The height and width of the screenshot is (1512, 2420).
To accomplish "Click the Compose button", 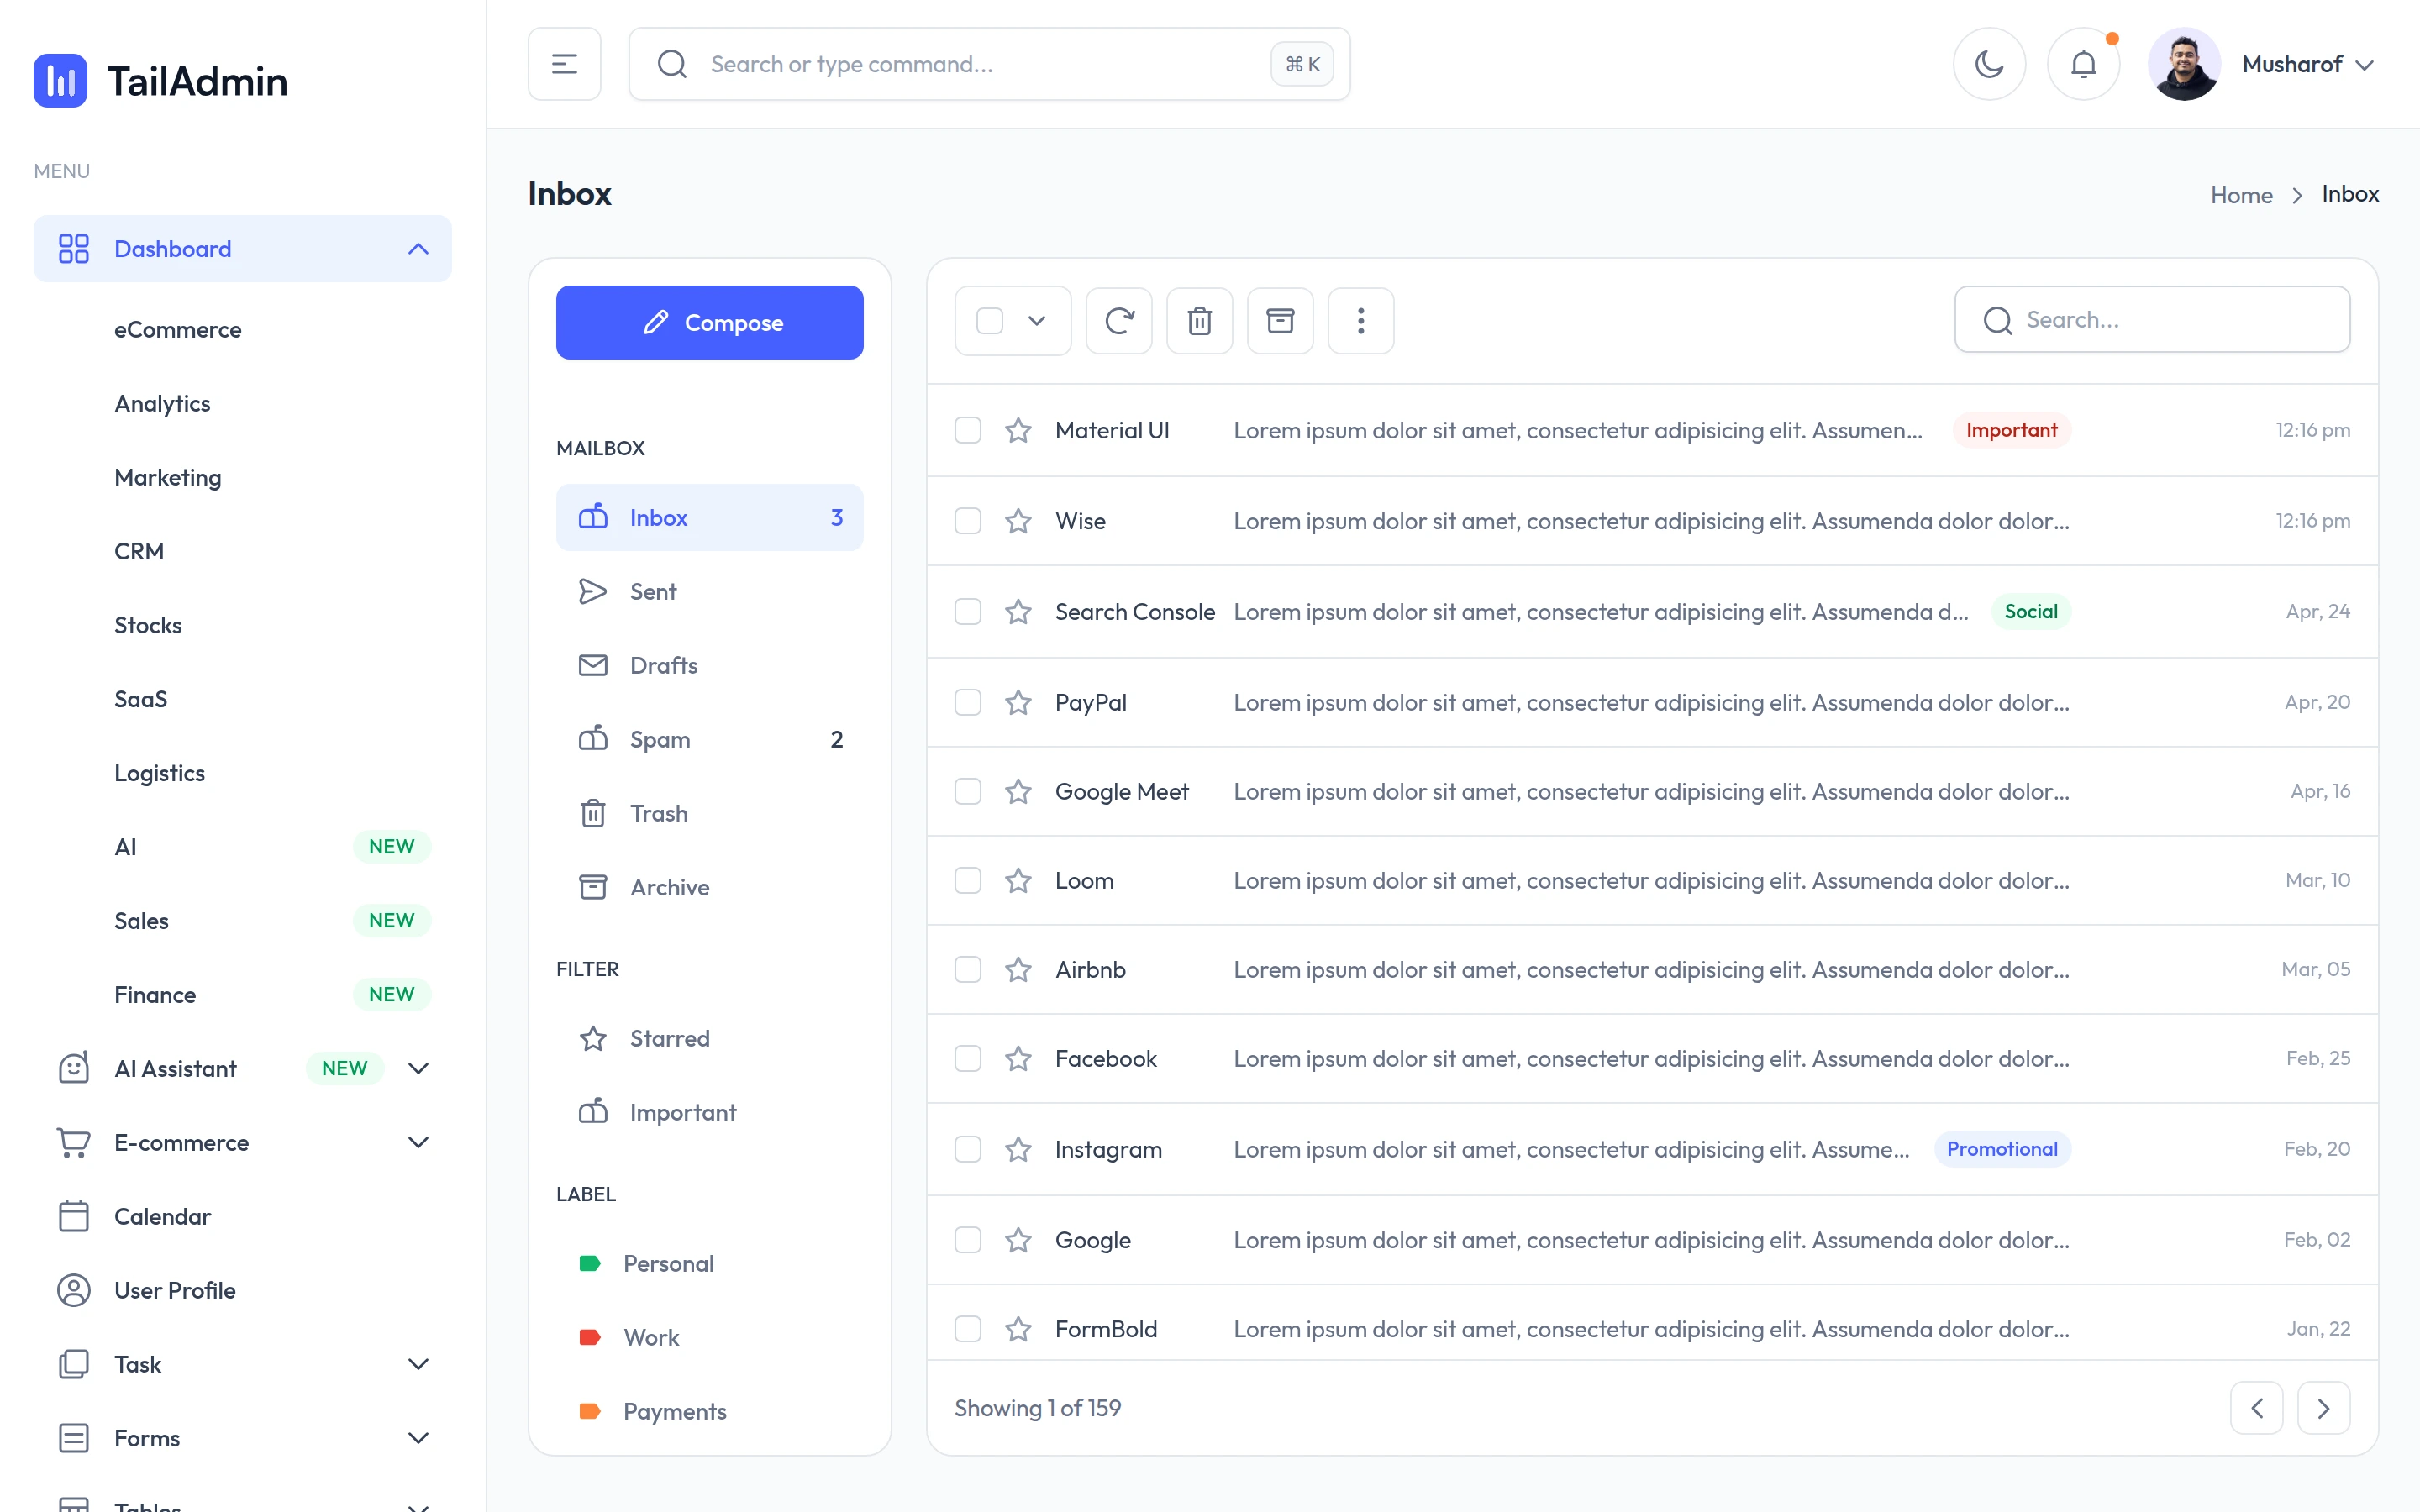I will pos(709,322).
